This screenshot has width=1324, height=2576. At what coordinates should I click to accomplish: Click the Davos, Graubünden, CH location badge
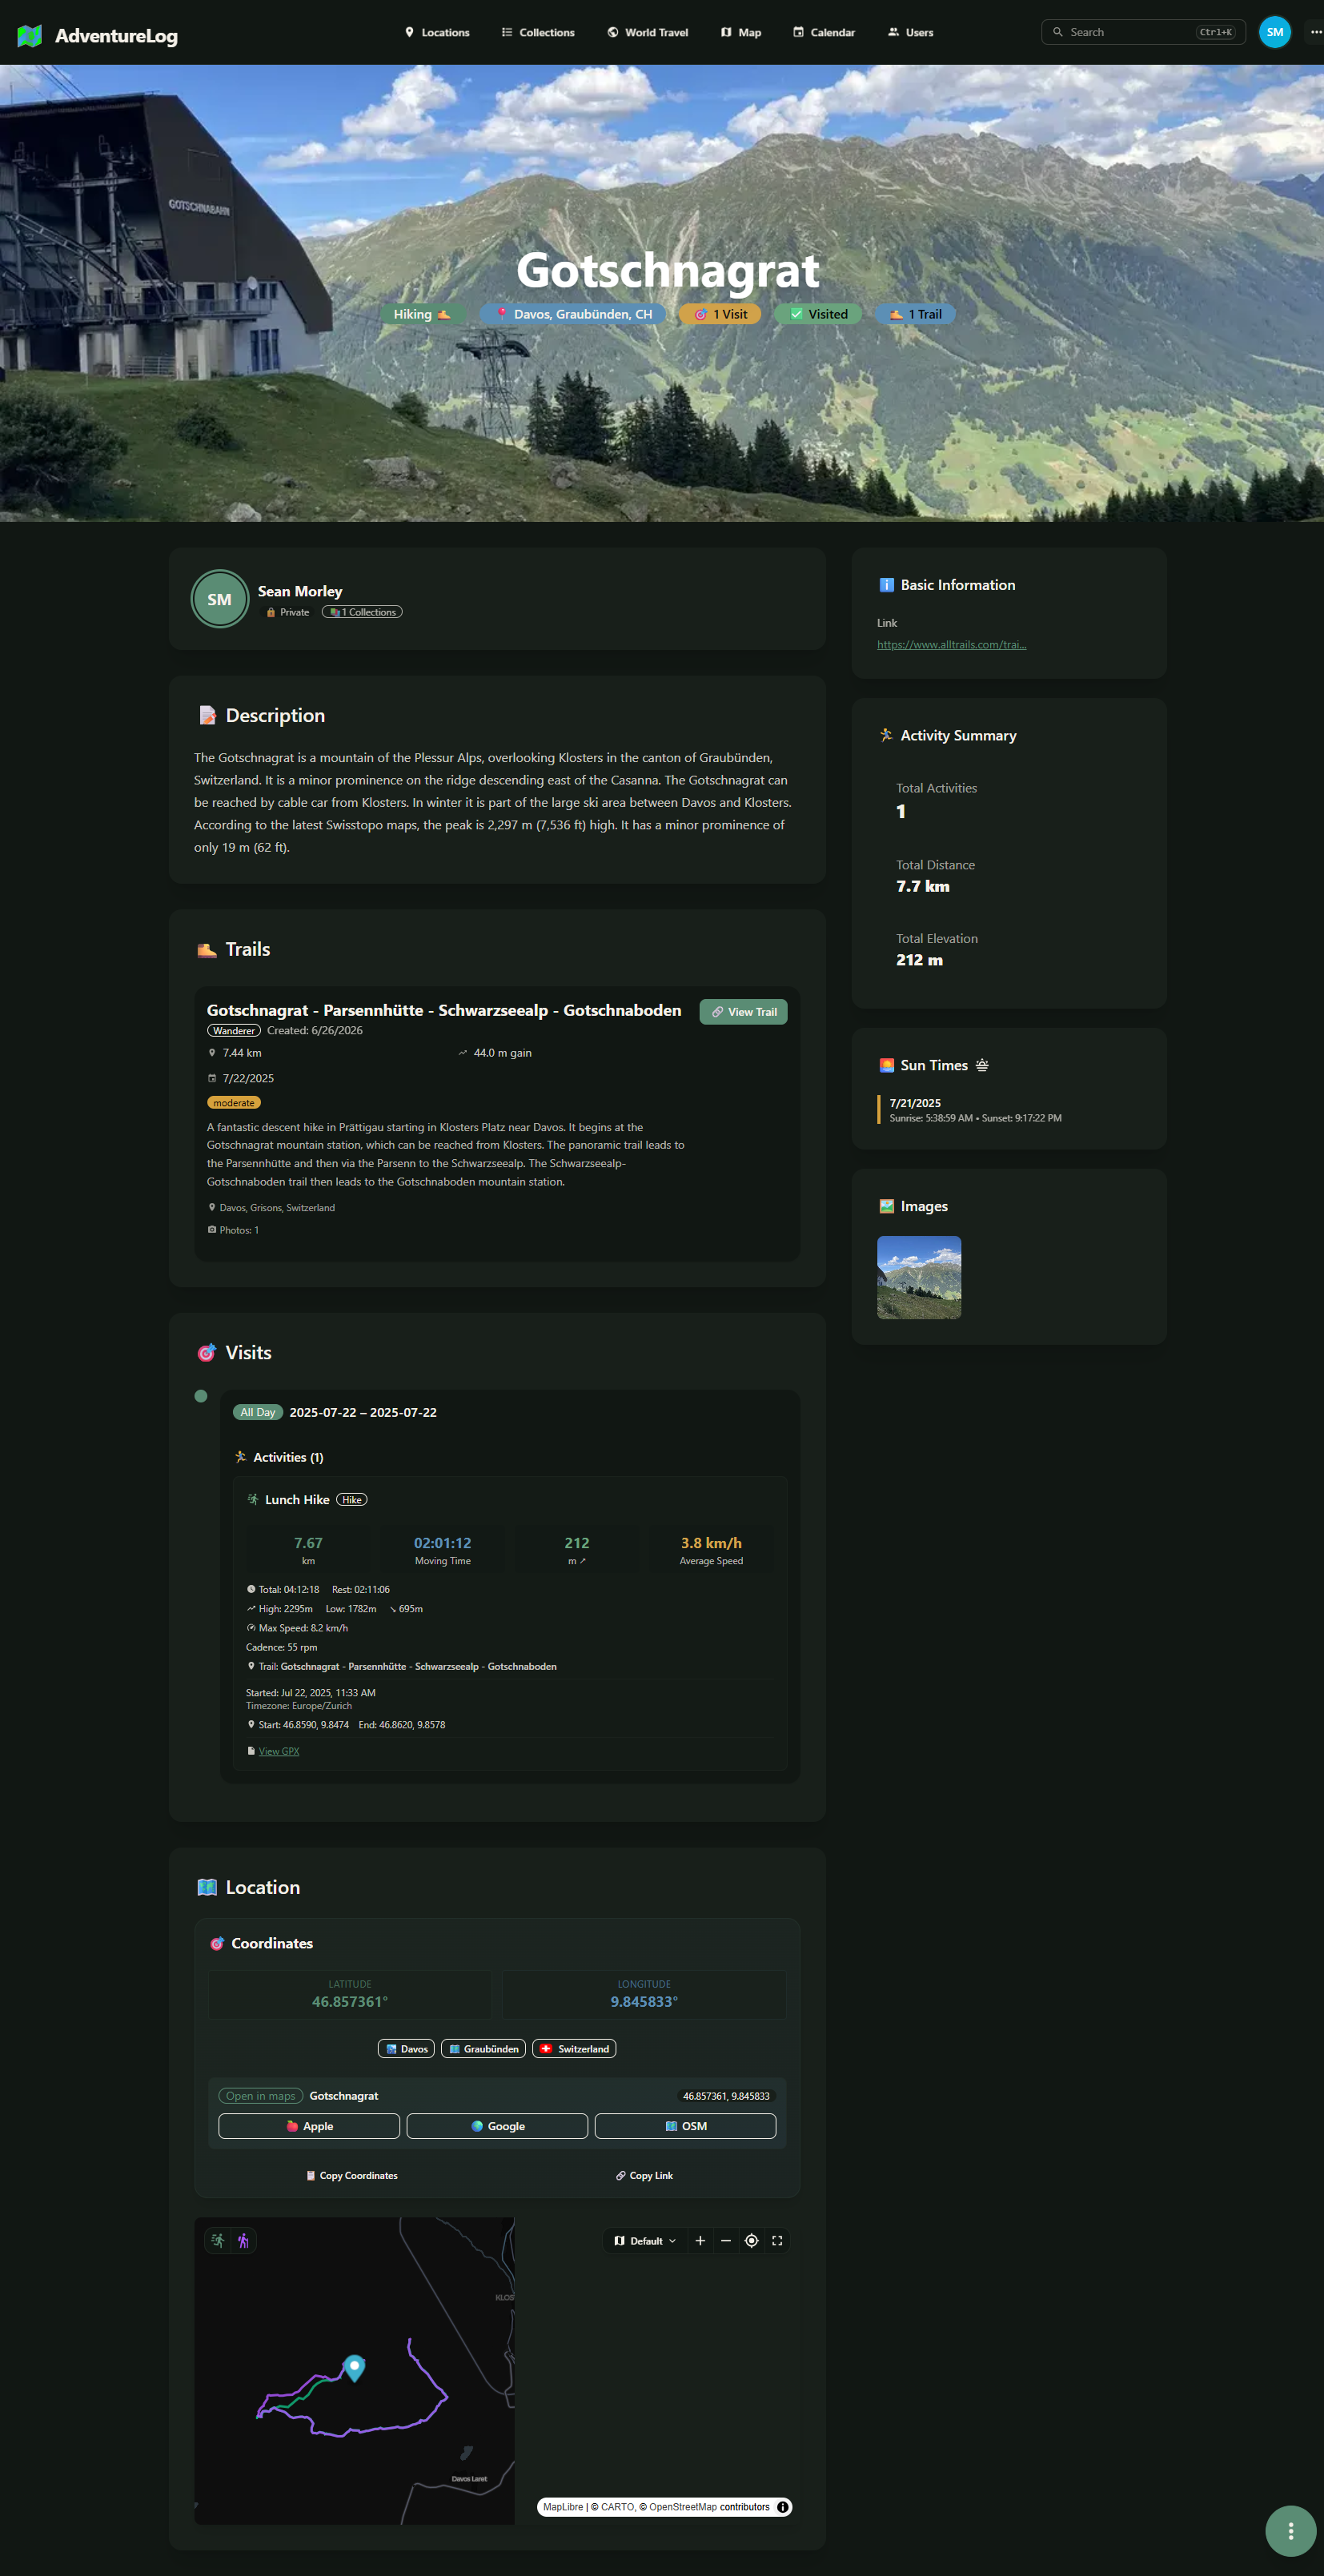[573, 314]
